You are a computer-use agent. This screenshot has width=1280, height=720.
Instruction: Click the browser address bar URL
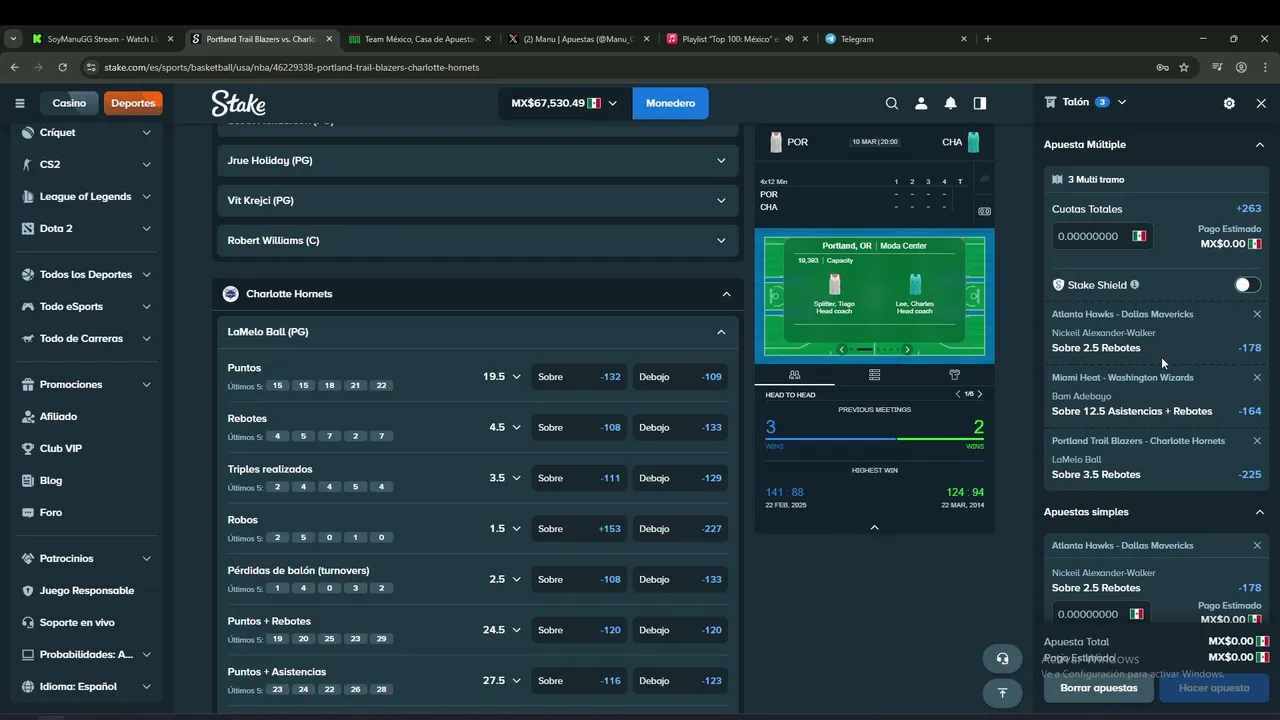292,67
